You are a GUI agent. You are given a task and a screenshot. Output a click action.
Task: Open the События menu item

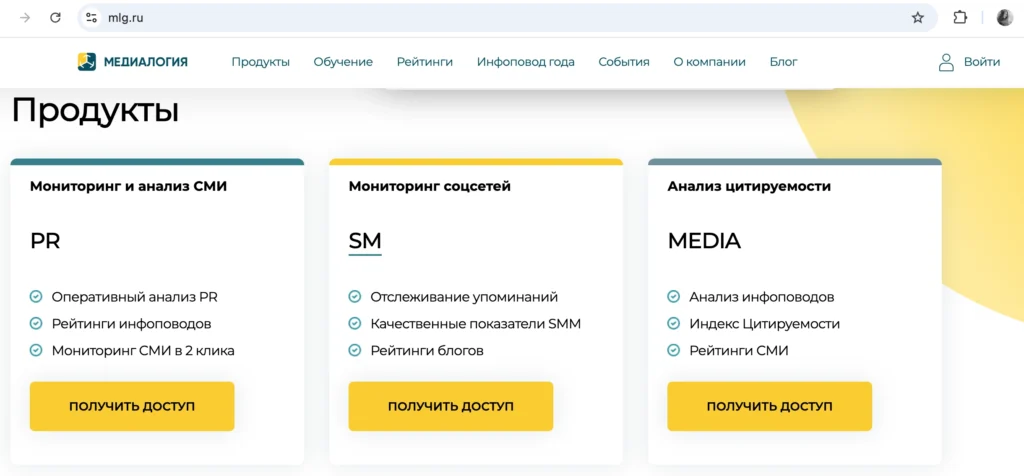coord(624,62)
